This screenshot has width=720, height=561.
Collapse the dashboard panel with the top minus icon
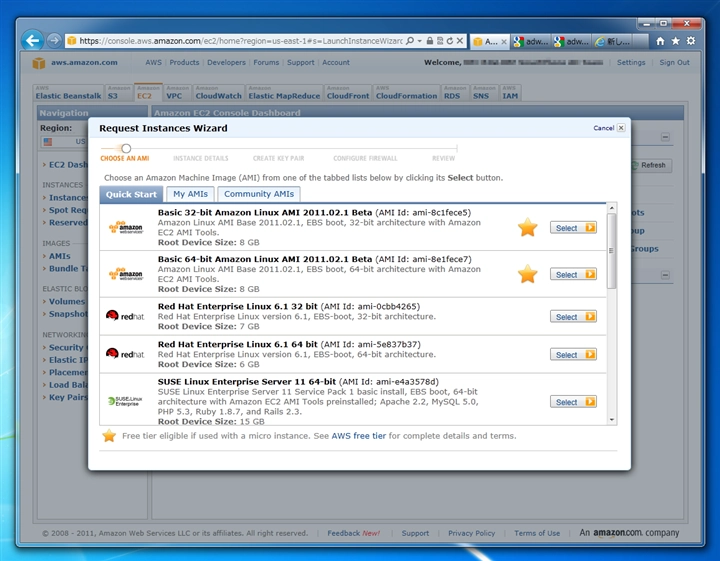665,137
